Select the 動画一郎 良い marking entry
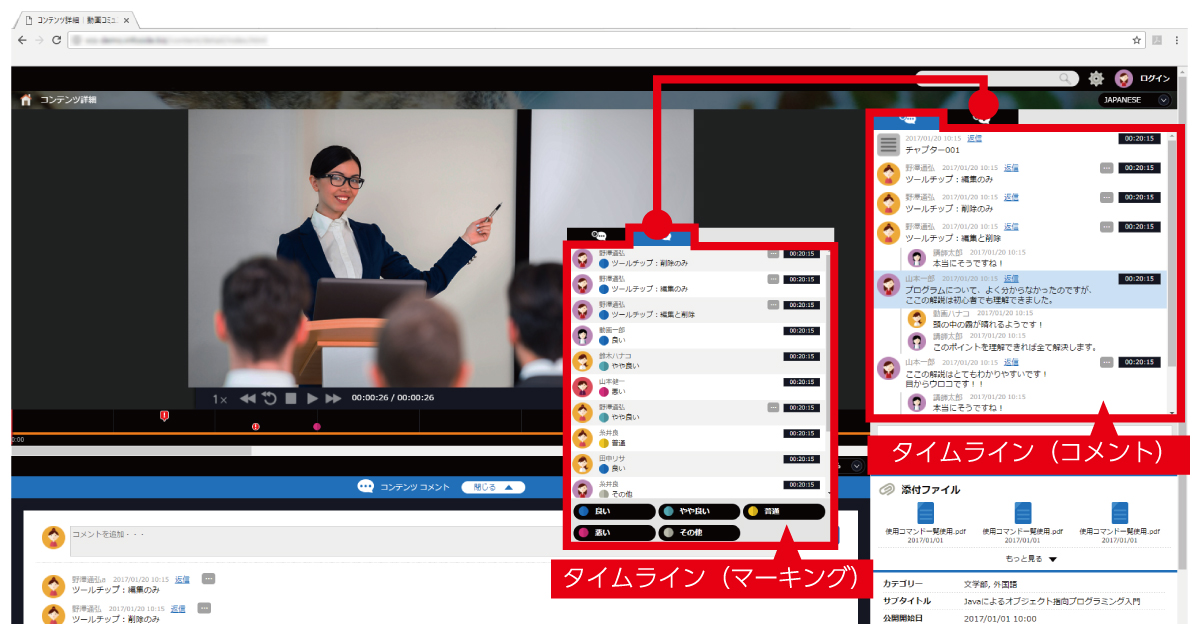This screenshot has height=624, width=1200. 698,336
